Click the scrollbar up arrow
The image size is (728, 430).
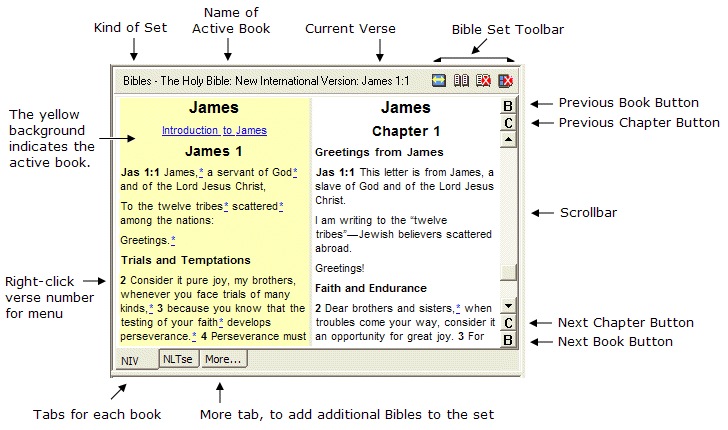(508, 140)
